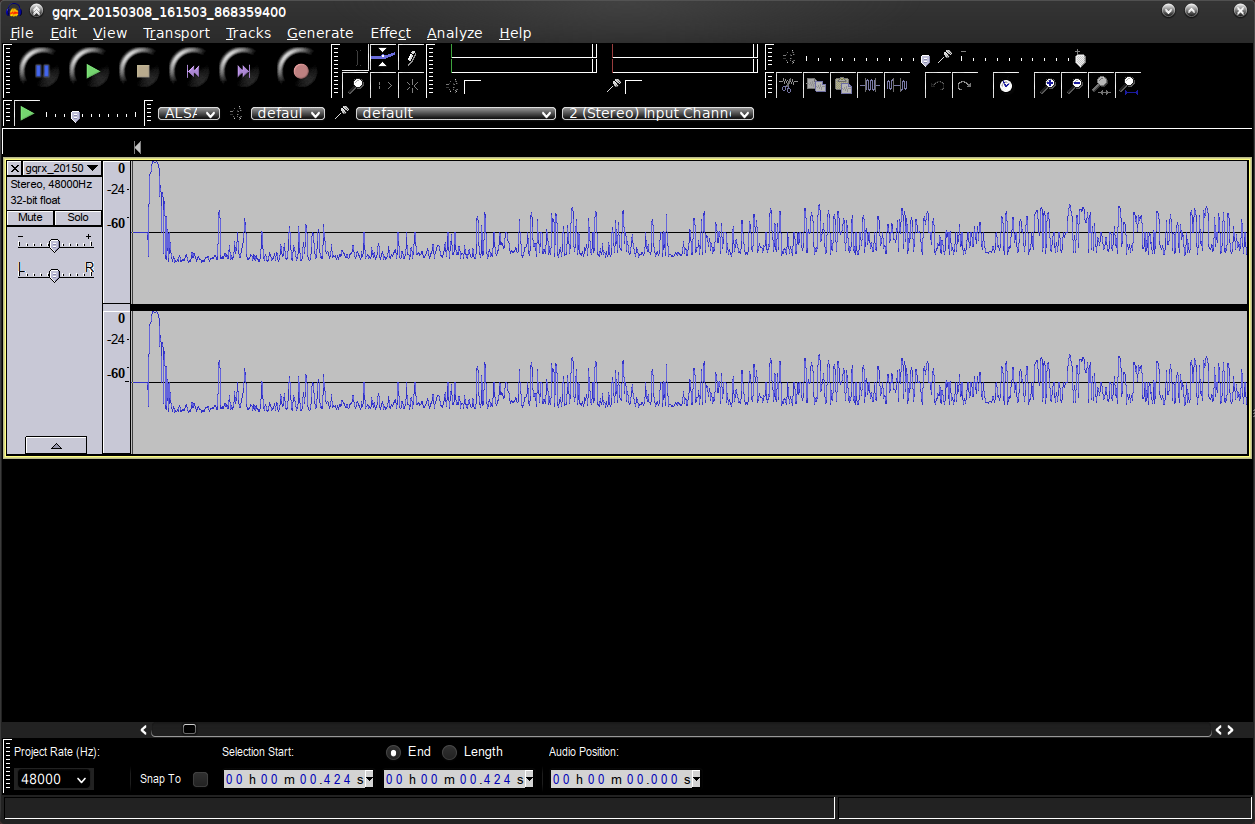Open the Edit menu
Image resolution: width=1255 pixels, height=824 pixels.
(x=63, y=33)
